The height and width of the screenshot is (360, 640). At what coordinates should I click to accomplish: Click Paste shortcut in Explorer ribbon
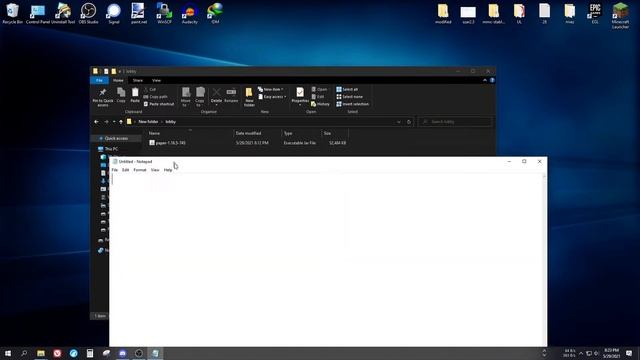[x=159, y=104]
